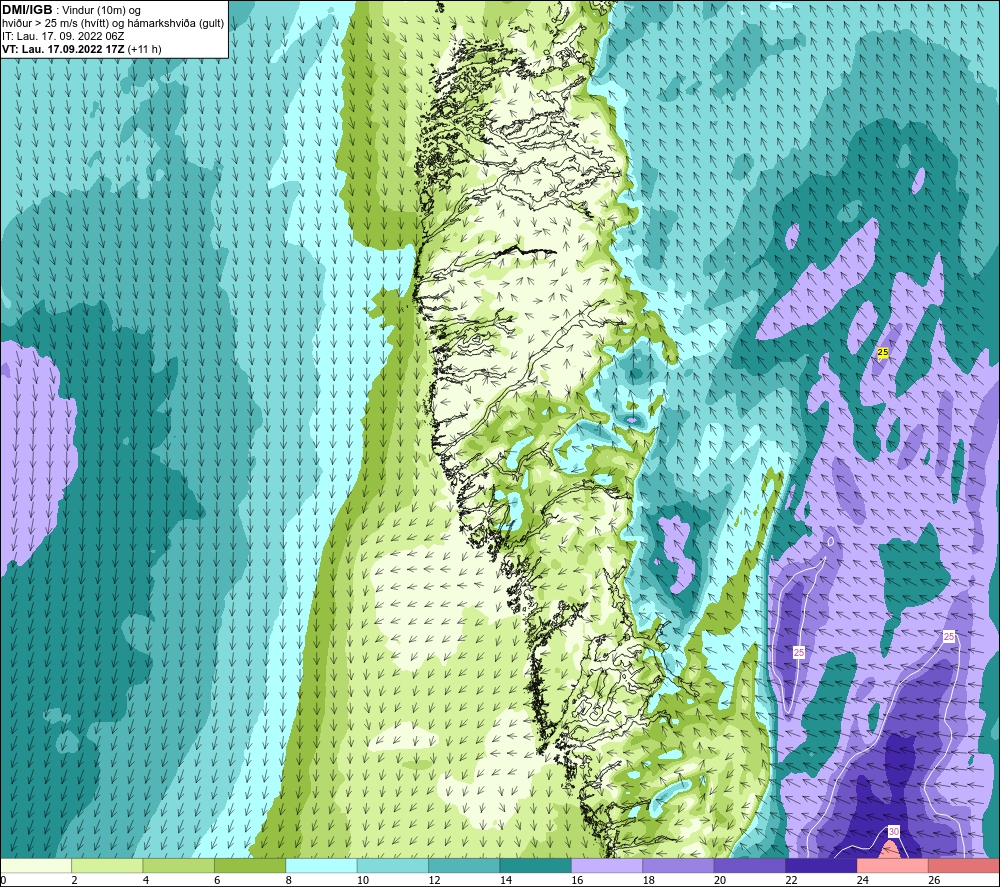The width and height of the screenshot is (1000, 887).
Task: Select the '(+11 h)' forecast offset text
Action: point(145,49)
